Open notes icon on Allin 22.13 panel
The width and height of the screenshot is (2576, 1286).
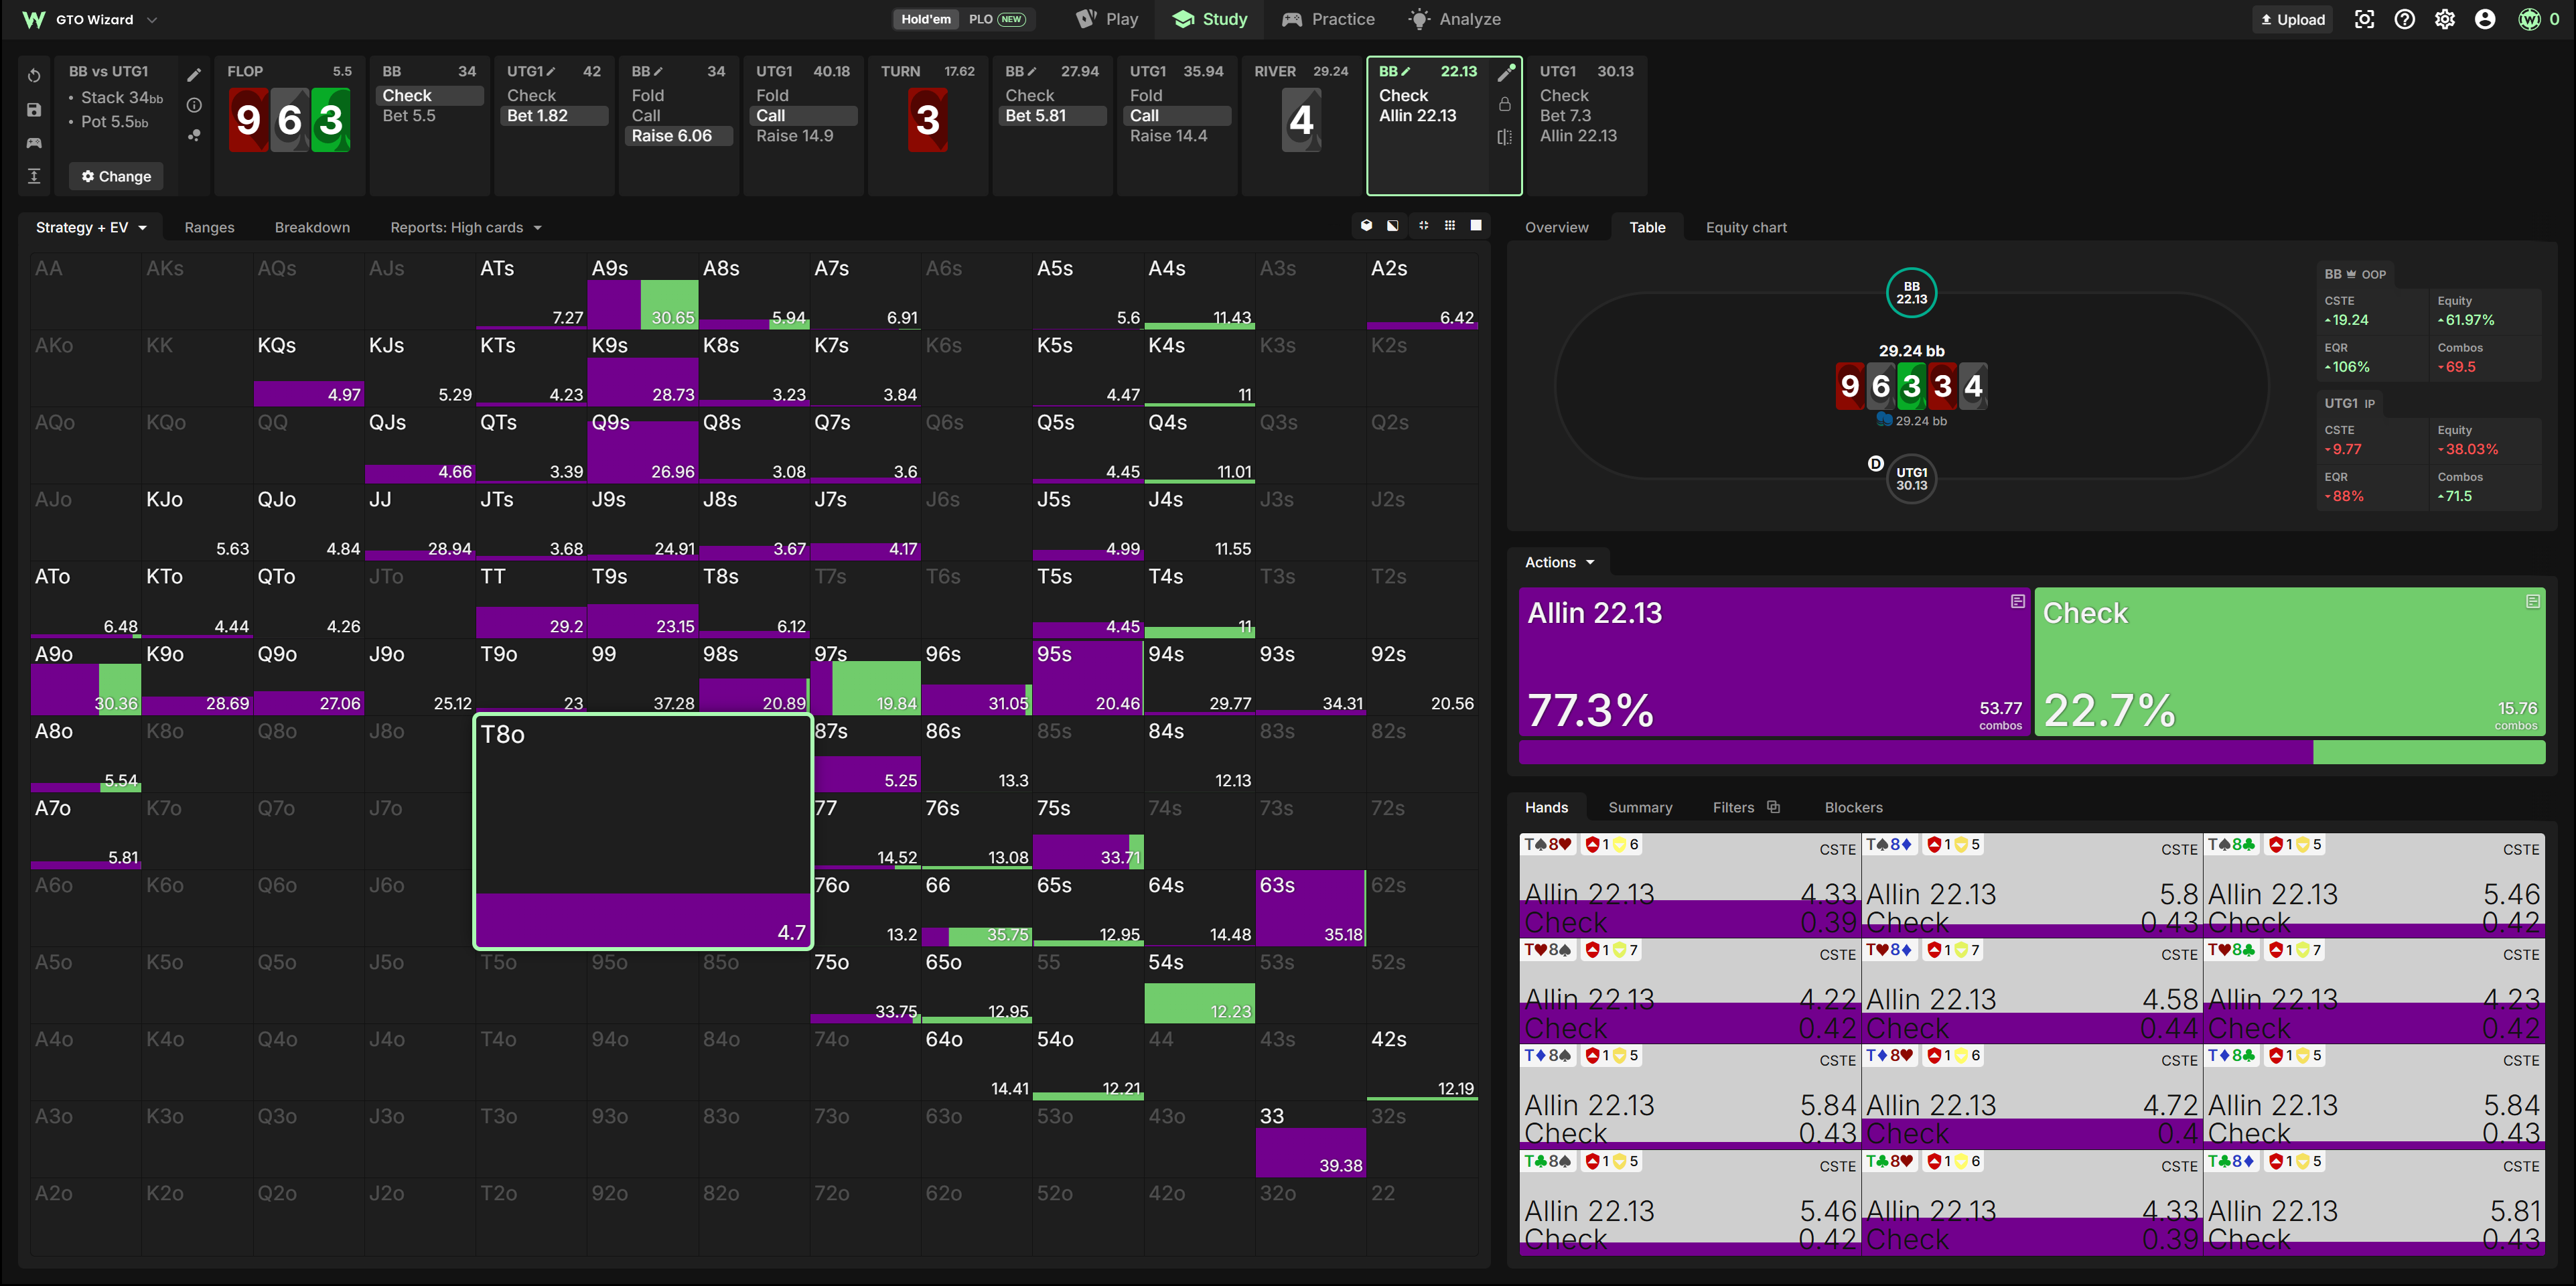2018,601
